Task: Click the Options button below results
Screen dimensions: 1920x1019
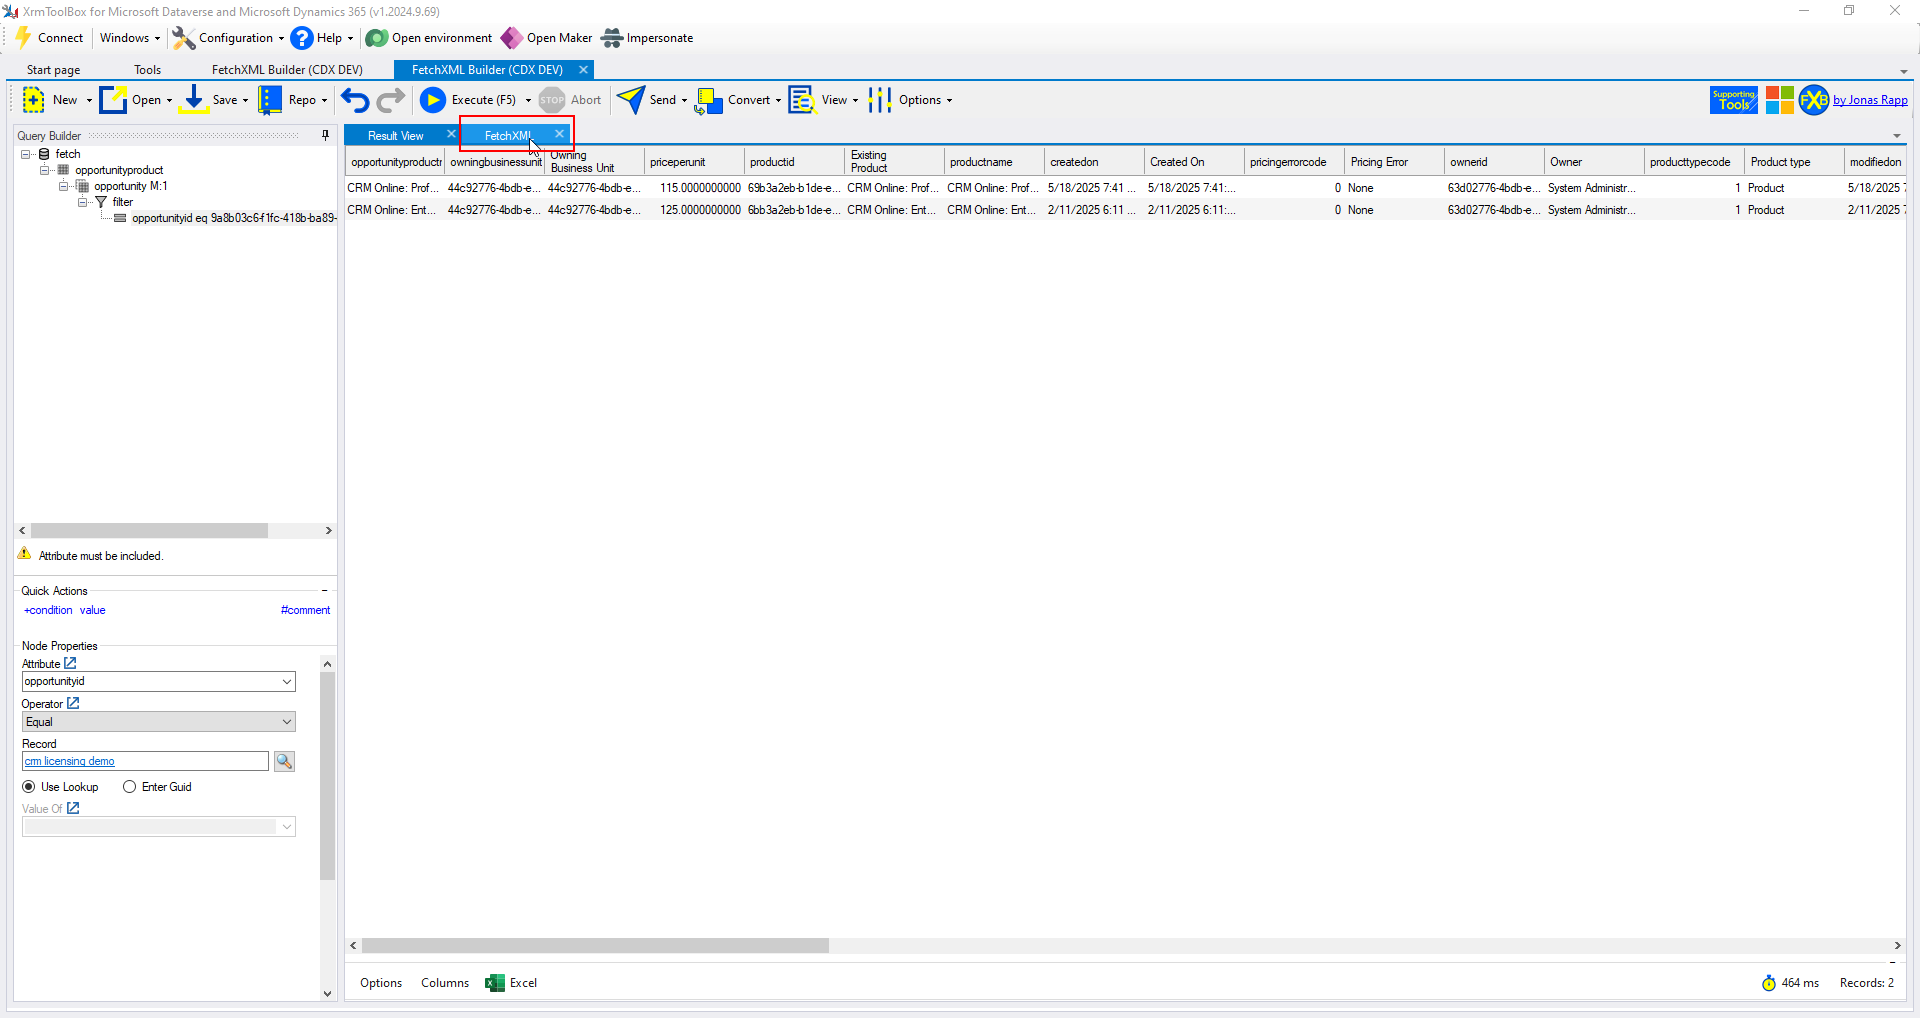Action: click(381, 983)
